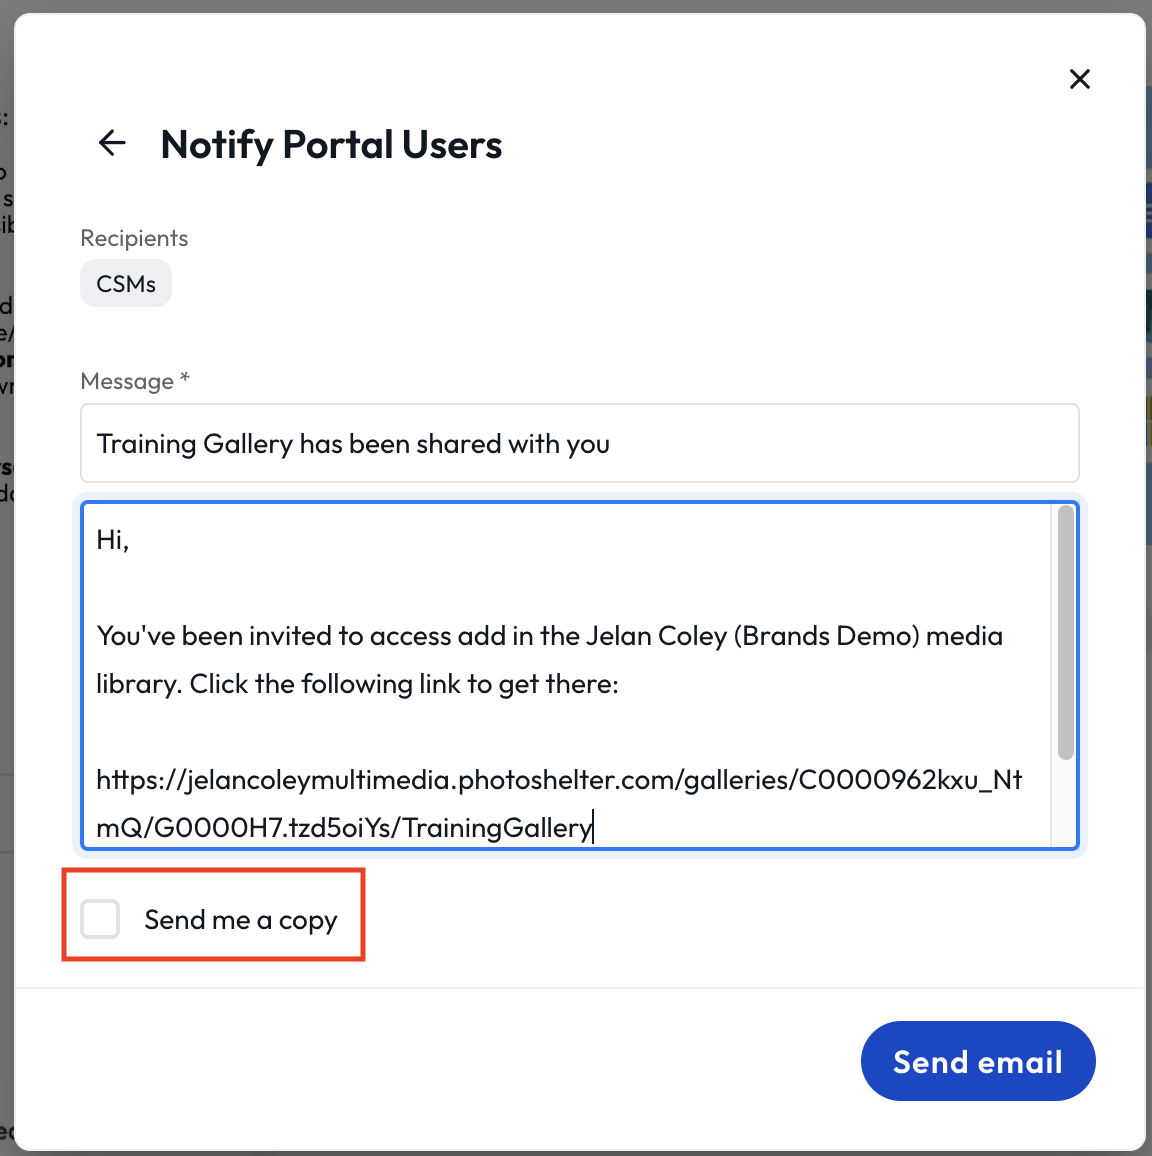Image resolution: width=1152 pixels, height=1156 pixels.
Task: Click the photoshelter.com gallery URL in message
Action: [x=559, y=804]
